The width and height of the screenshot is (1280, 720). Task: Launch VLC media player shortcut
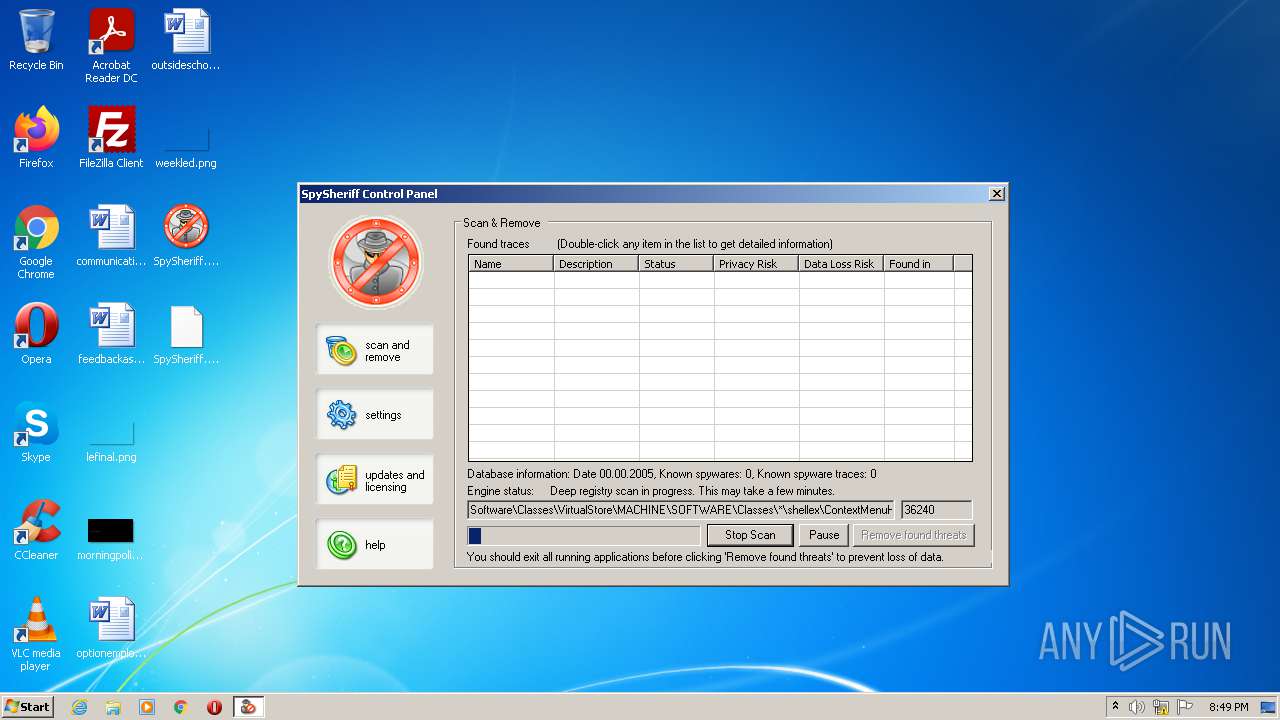tap(36, 634)
